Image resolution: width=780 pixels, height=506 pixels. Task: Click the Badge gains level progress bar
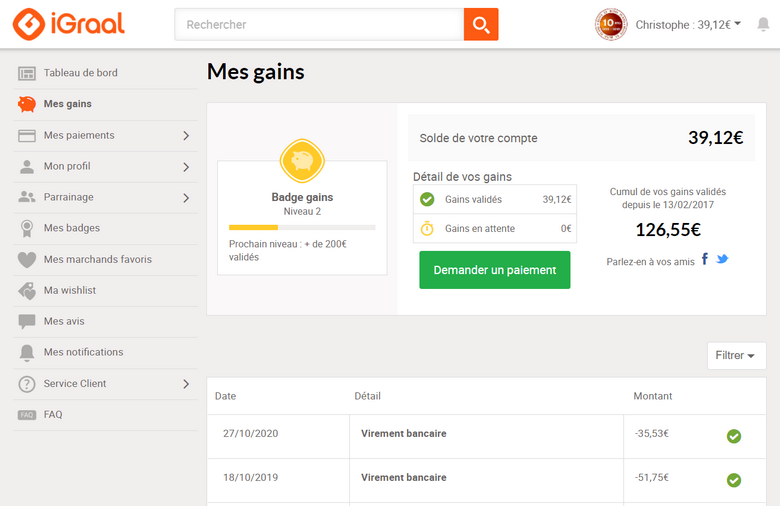point(302,227)
